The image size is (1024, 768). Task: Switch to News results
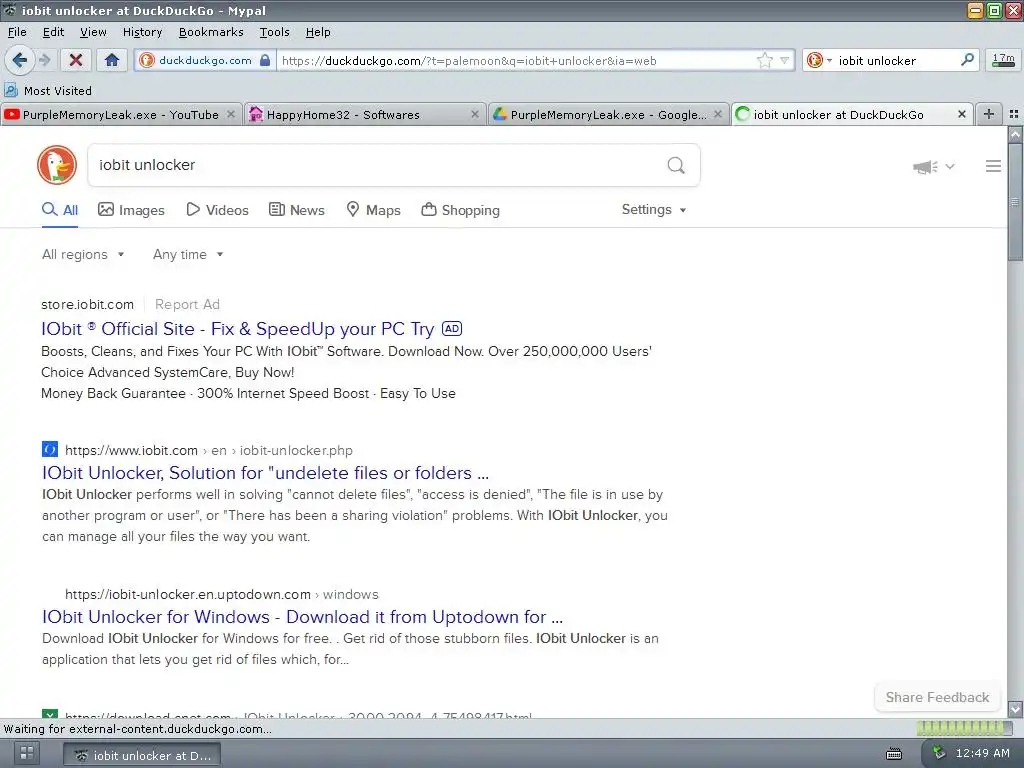pyautogui.click(x=297, y=210)
